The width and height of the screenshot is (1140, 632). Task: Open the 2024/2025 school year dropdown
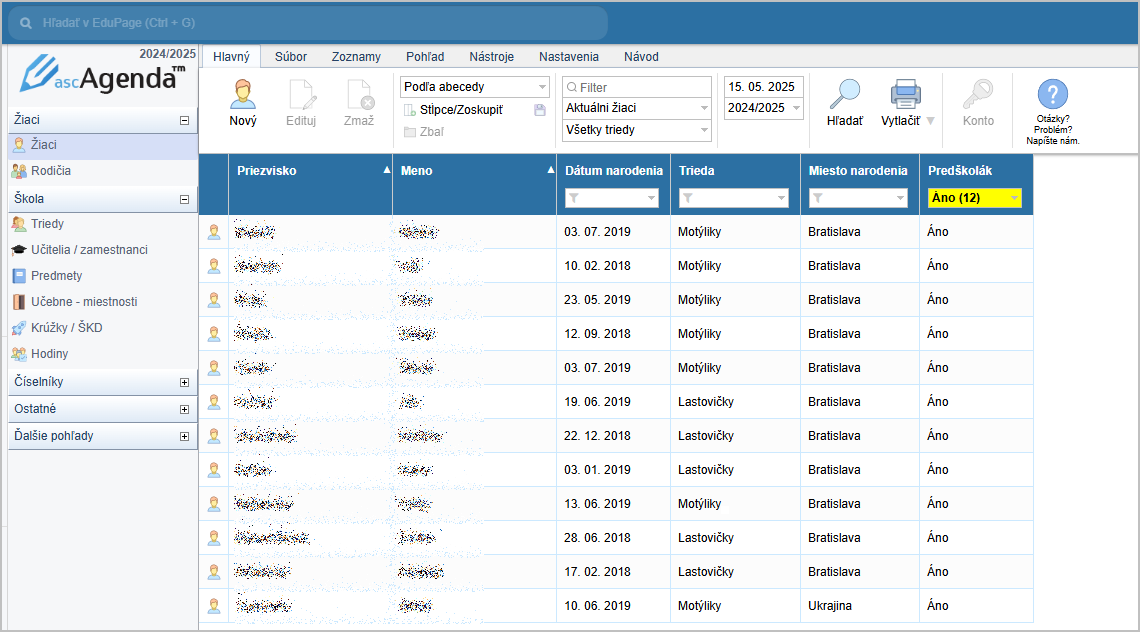[x=763, y=108]
